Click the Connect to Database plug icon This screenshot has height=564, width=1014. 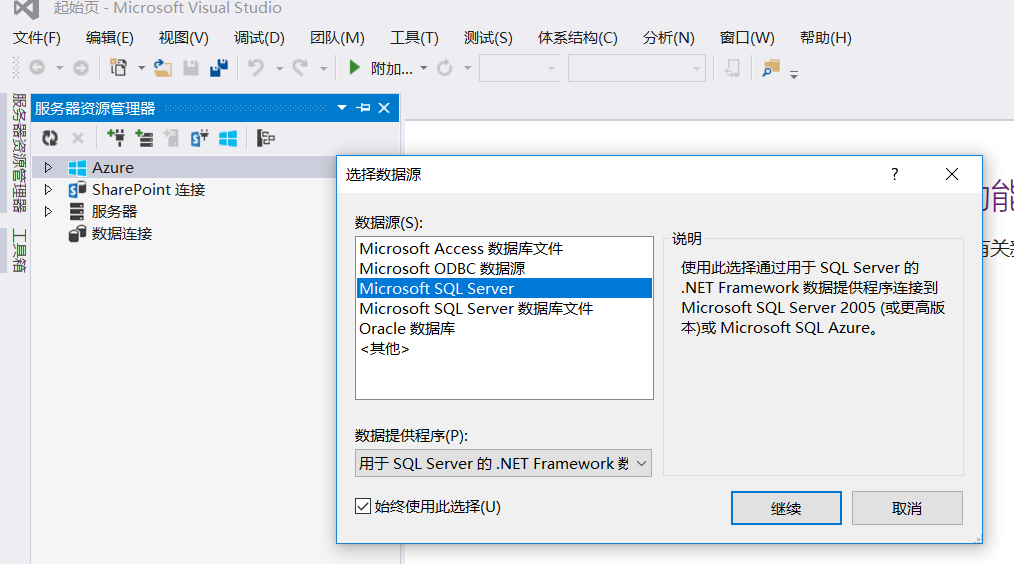tap(116, 138)
